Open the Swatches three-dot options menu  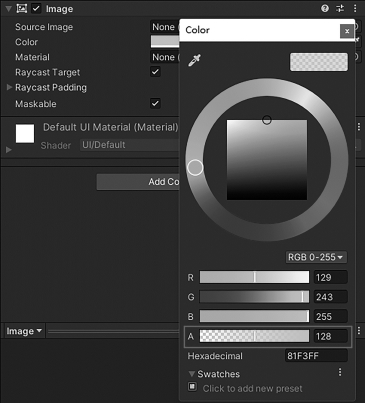point(340,372)
